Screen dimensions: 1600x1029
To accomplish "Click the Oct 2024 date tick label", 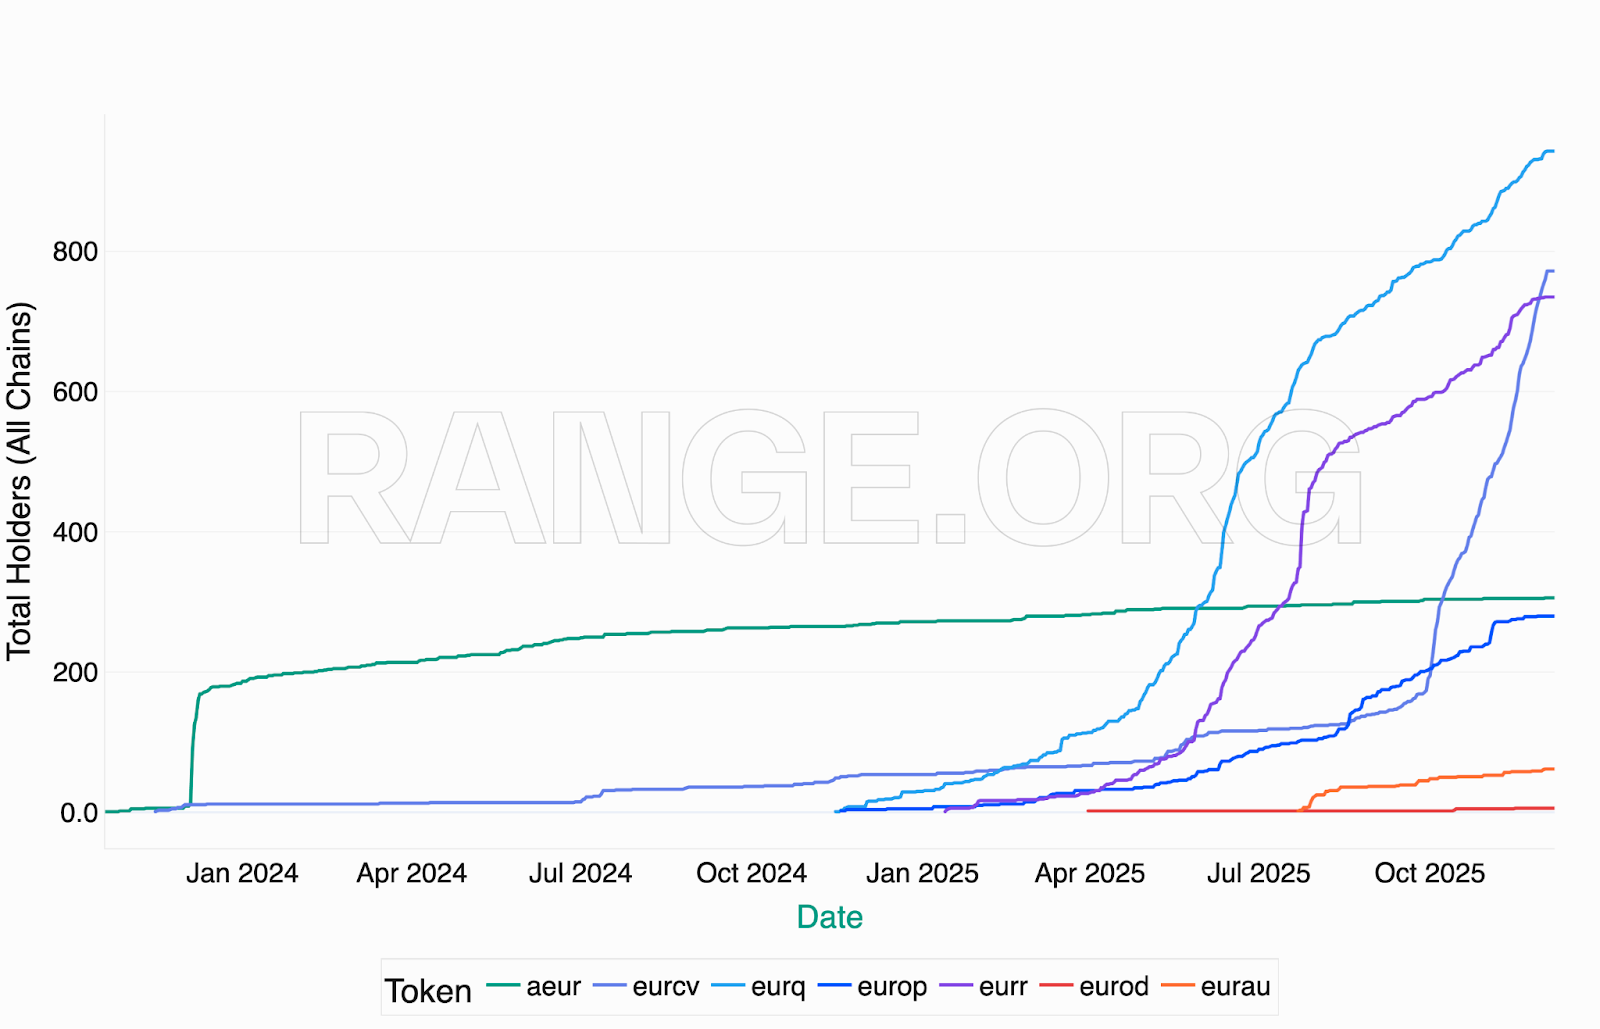I will pos(751,873).
